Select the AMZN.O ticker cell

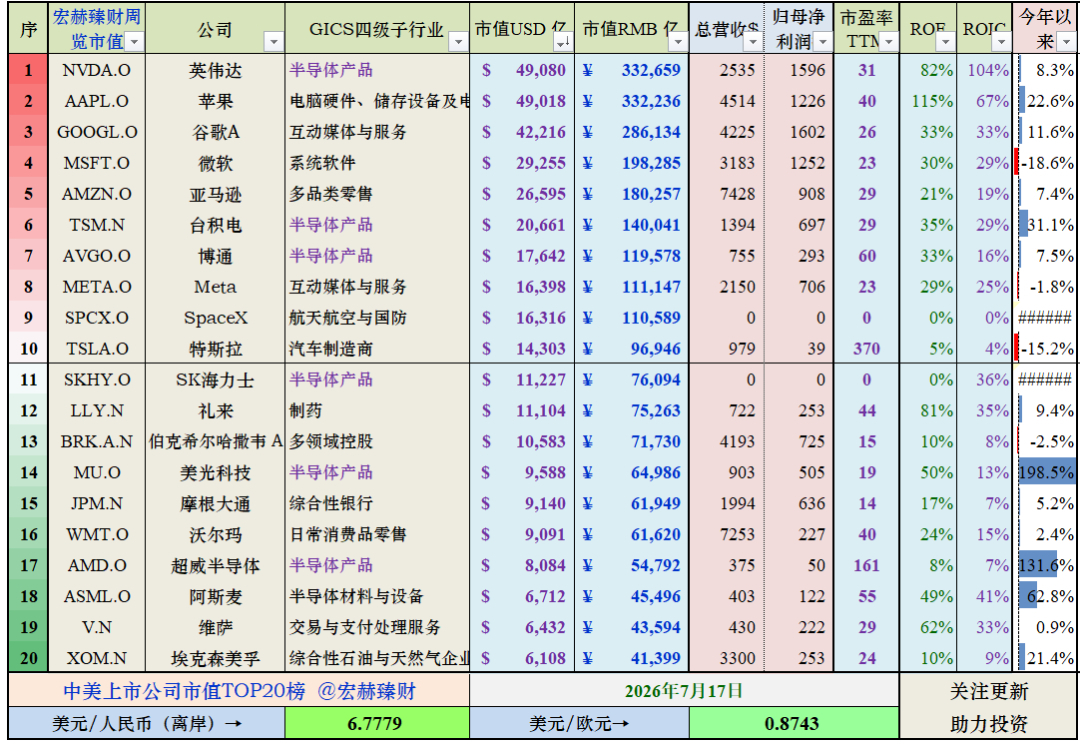coord(96,194)
